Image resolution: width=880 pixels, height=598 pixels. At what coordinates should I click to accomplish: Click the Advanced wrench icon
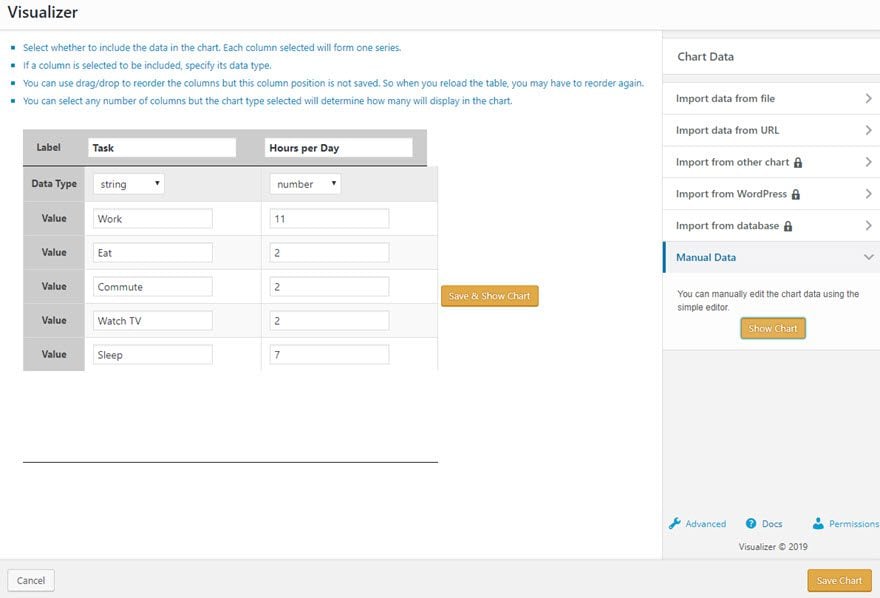point(675,524)
